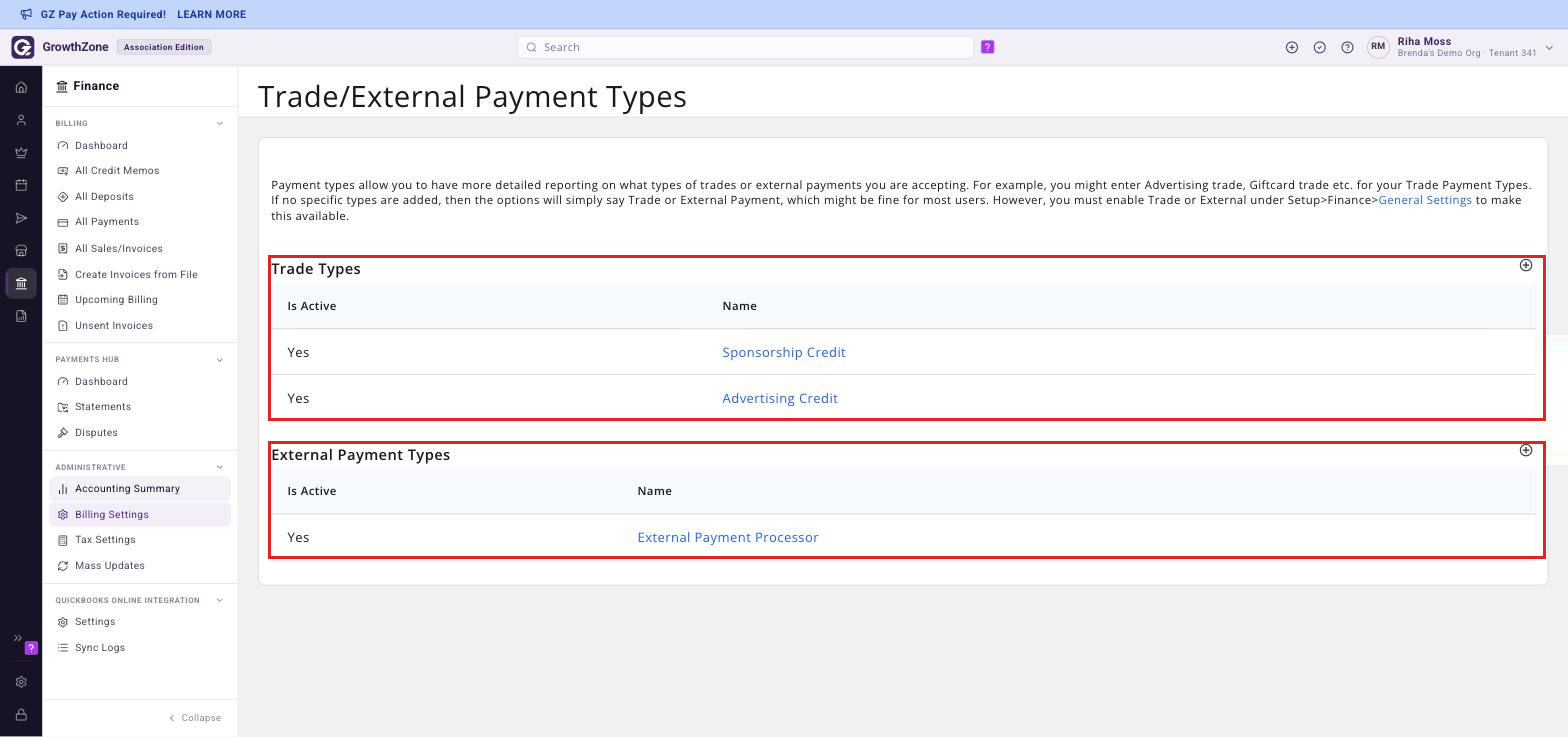1568x737 pixels.
Task: Click the settings gear at rail bottom
Action: click(x=21, y=682)
